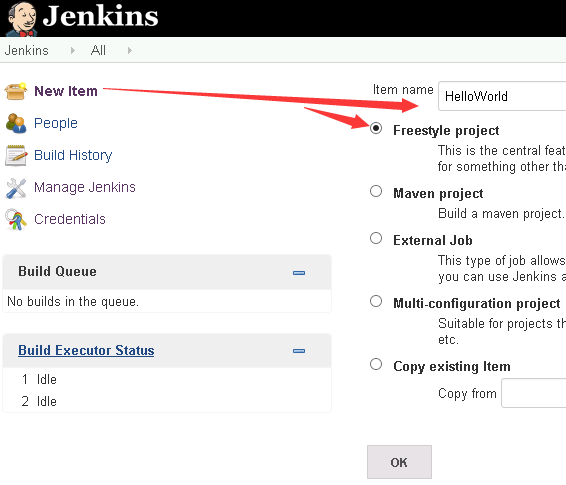Open Manage Jenkins link
The height and width of the screenshot is (485, 566).
tap(85, 187)
